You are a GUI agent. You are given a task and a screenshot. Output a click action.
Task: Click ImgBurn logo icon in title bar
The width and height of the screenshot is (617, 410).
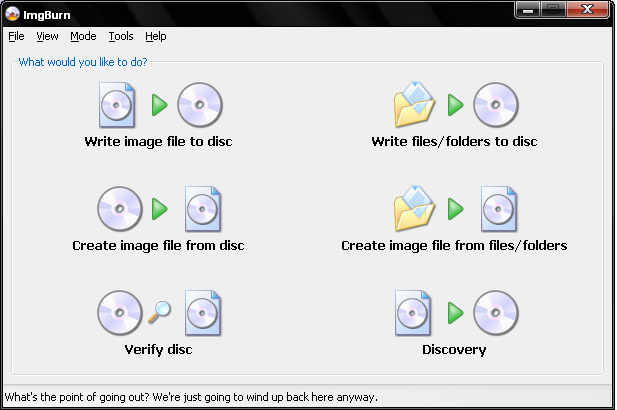coord(13,14)
